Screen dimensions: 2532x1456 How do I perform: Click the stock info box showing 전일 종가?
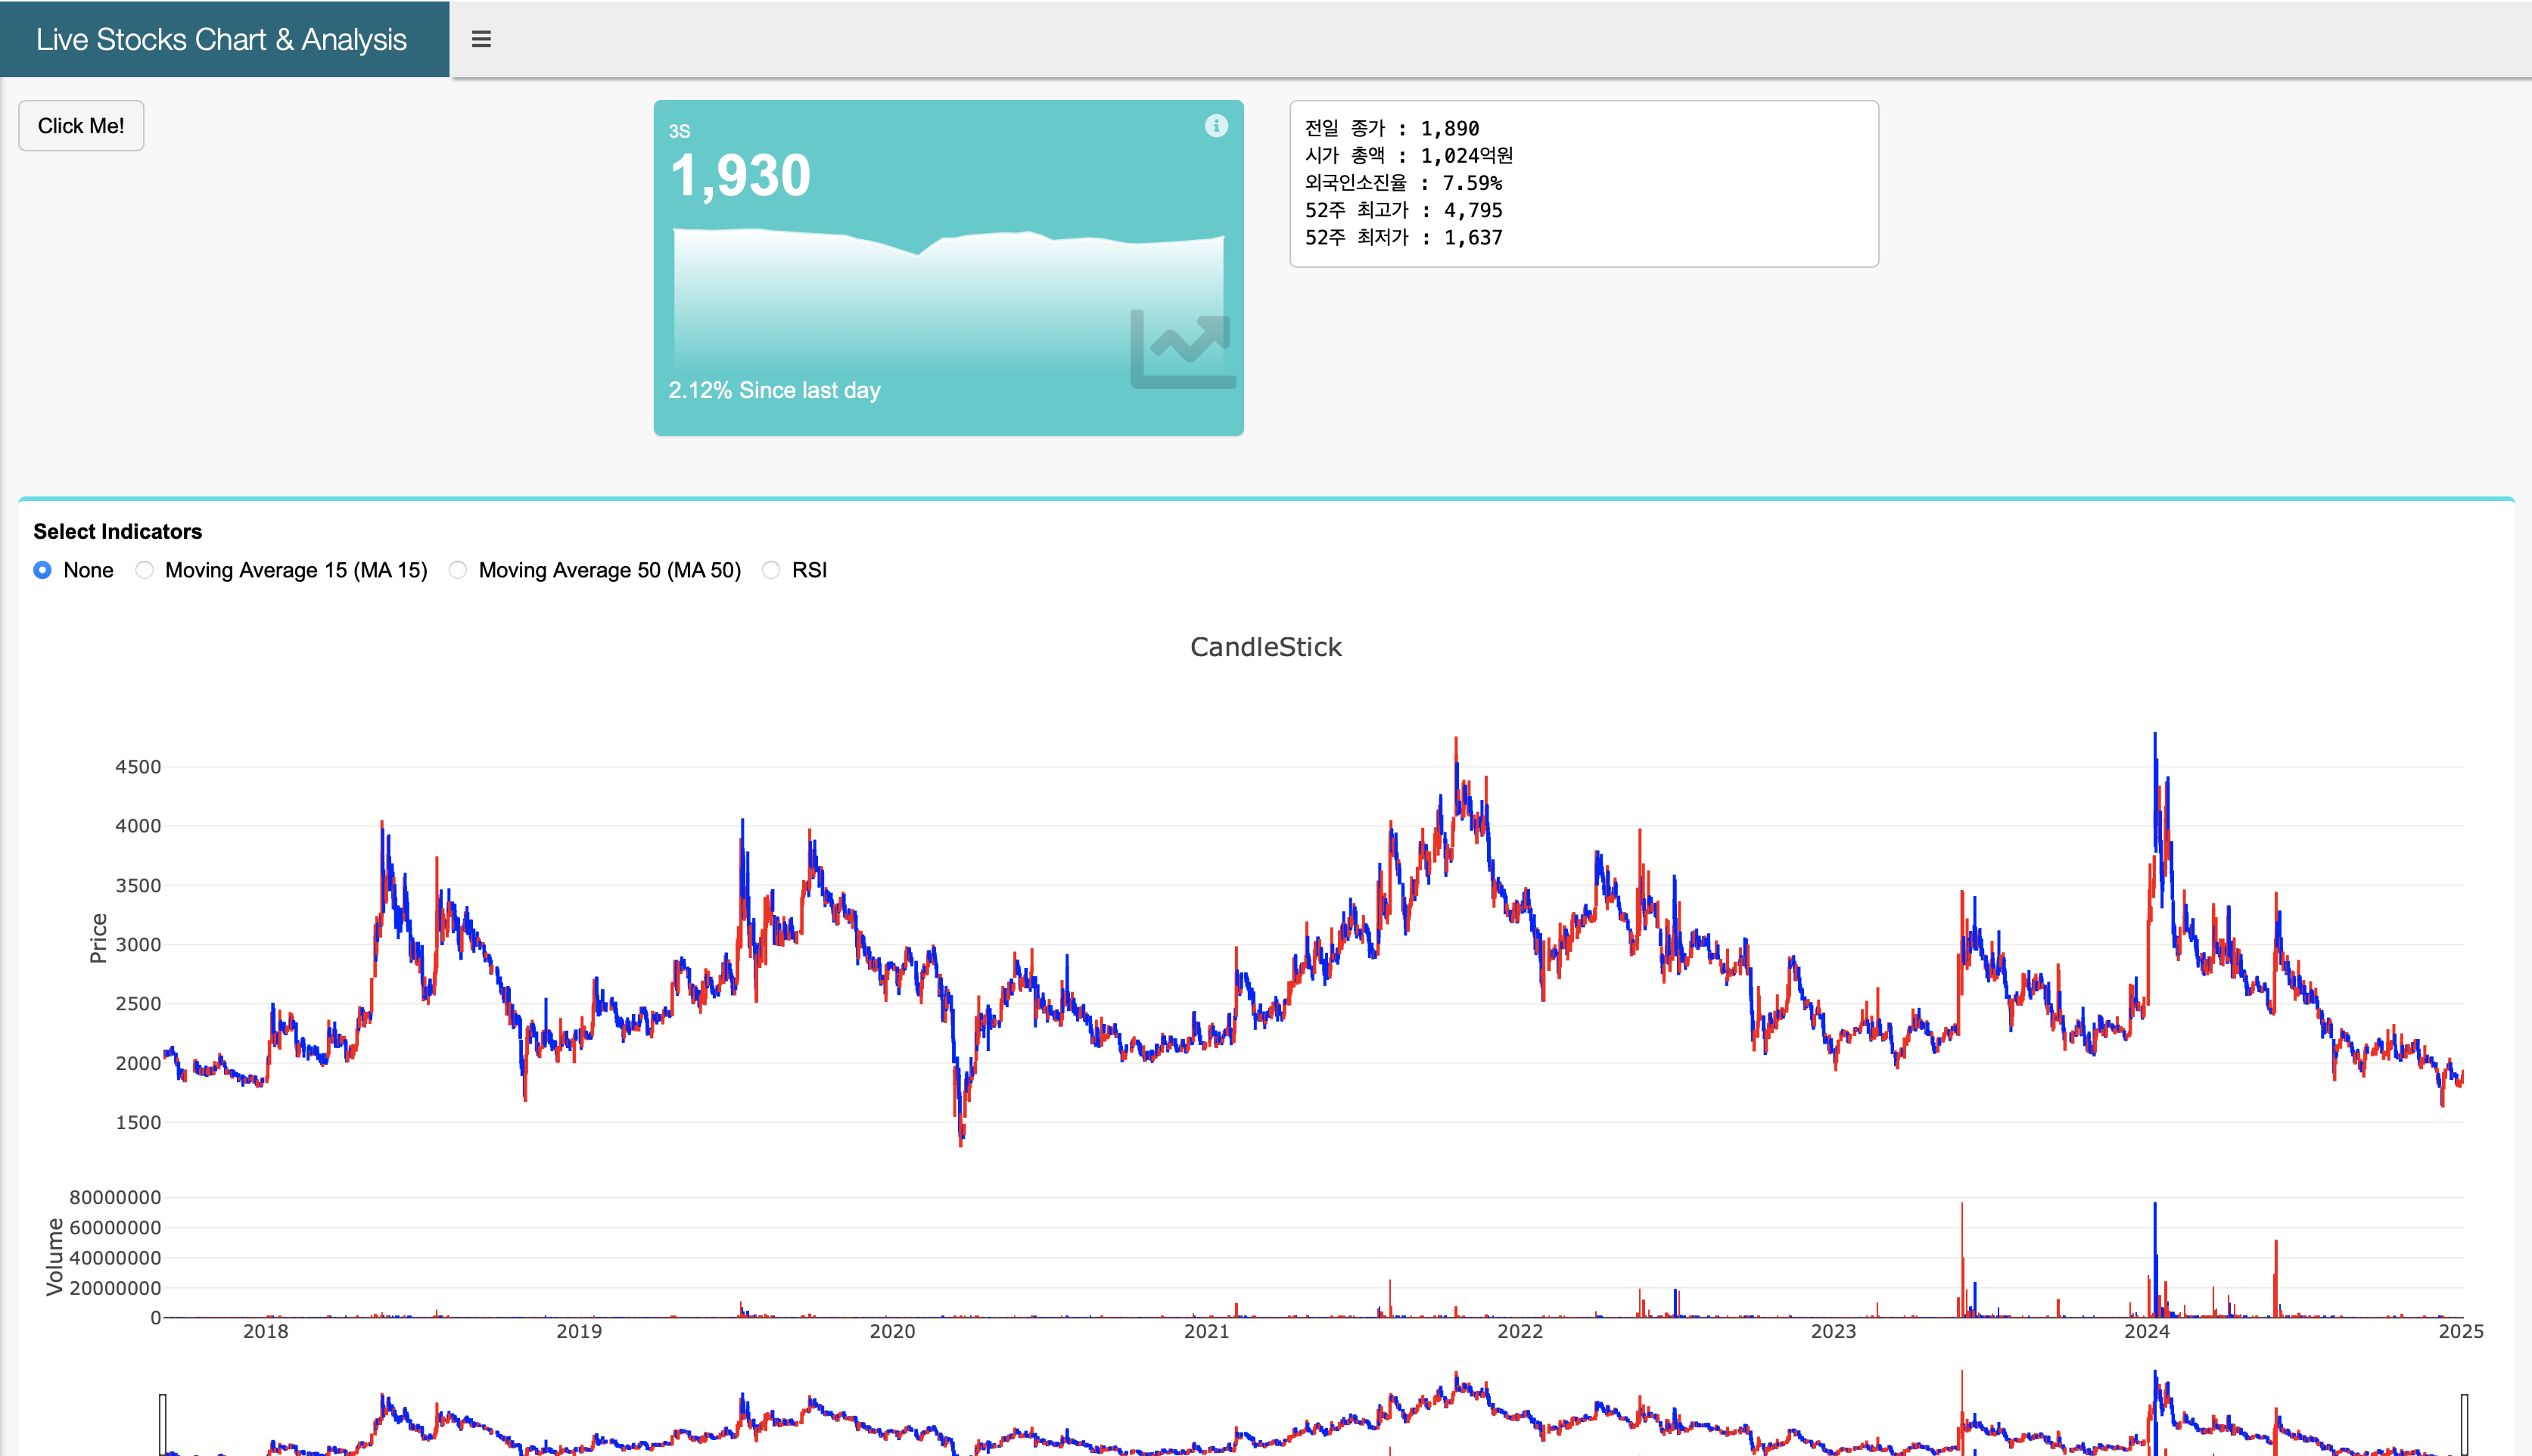point(1583,183)
